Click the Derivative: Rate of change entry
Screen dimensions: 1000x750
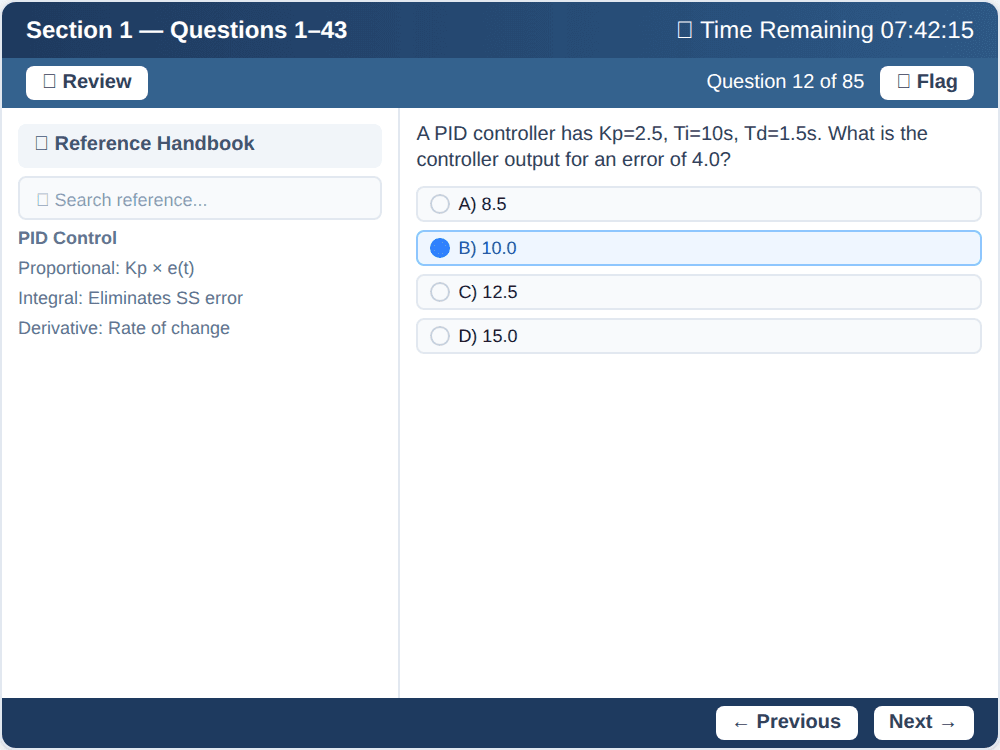(123, 328)
